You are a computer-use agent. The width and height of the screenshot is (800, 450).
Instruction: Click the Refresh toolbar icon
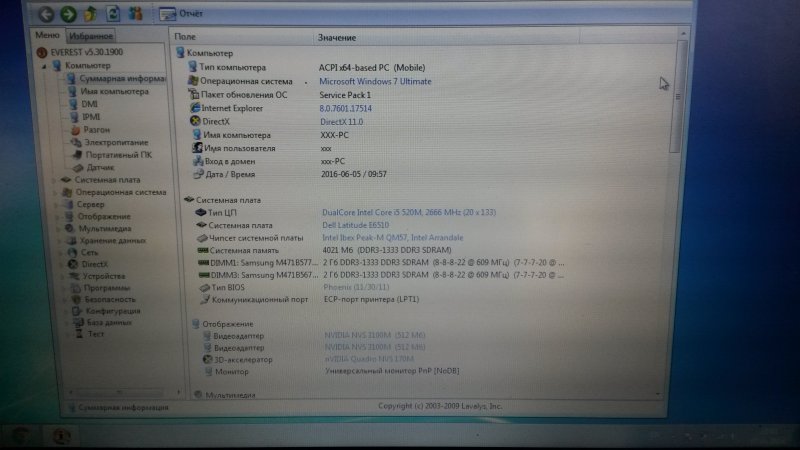tap(112, 14)
